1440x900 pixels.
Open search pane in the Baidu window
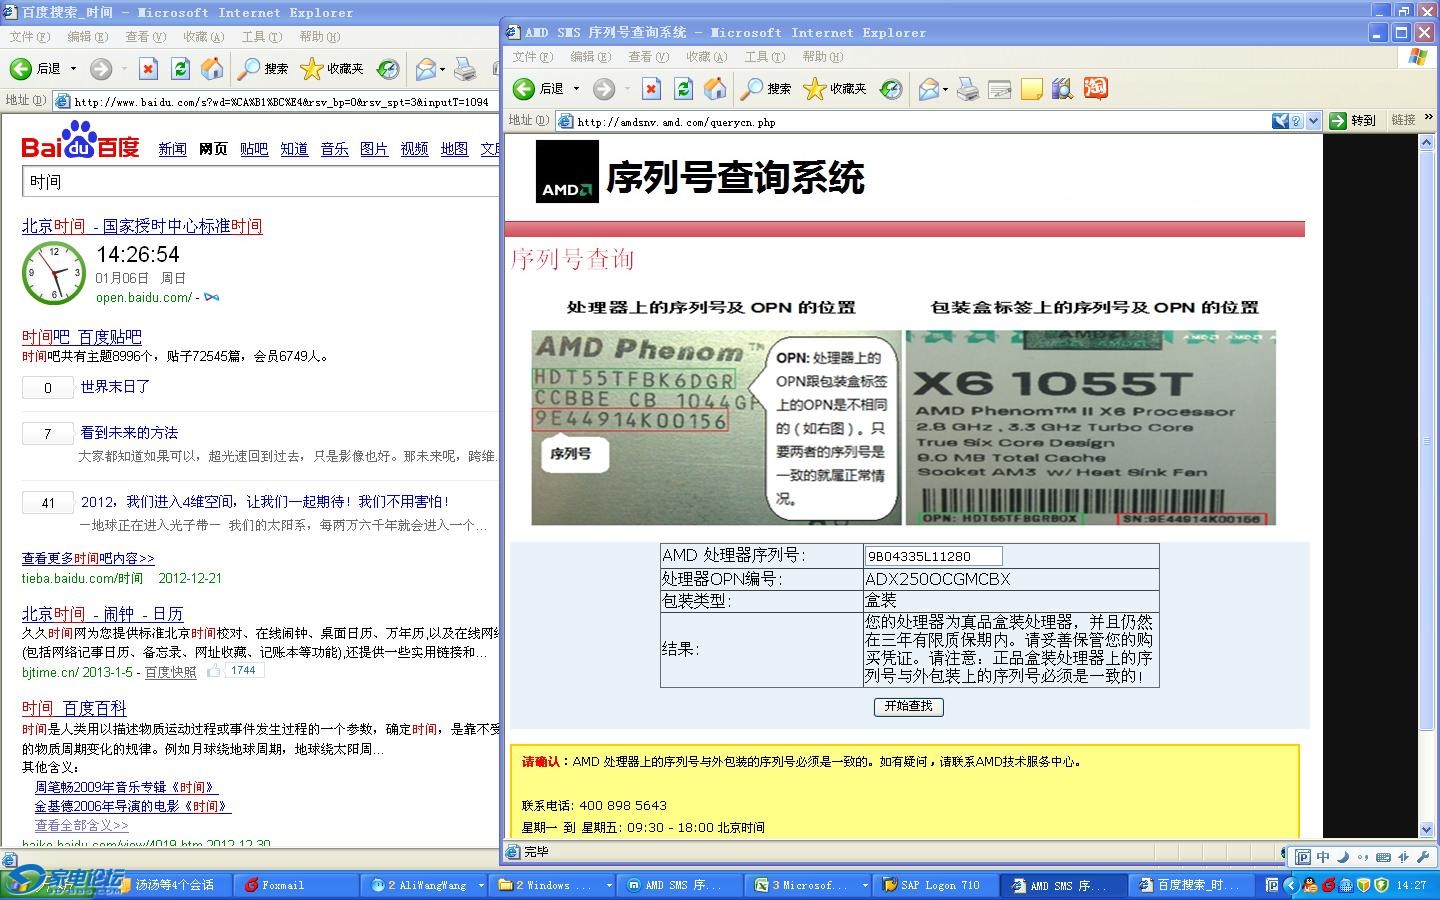[263, 68]
